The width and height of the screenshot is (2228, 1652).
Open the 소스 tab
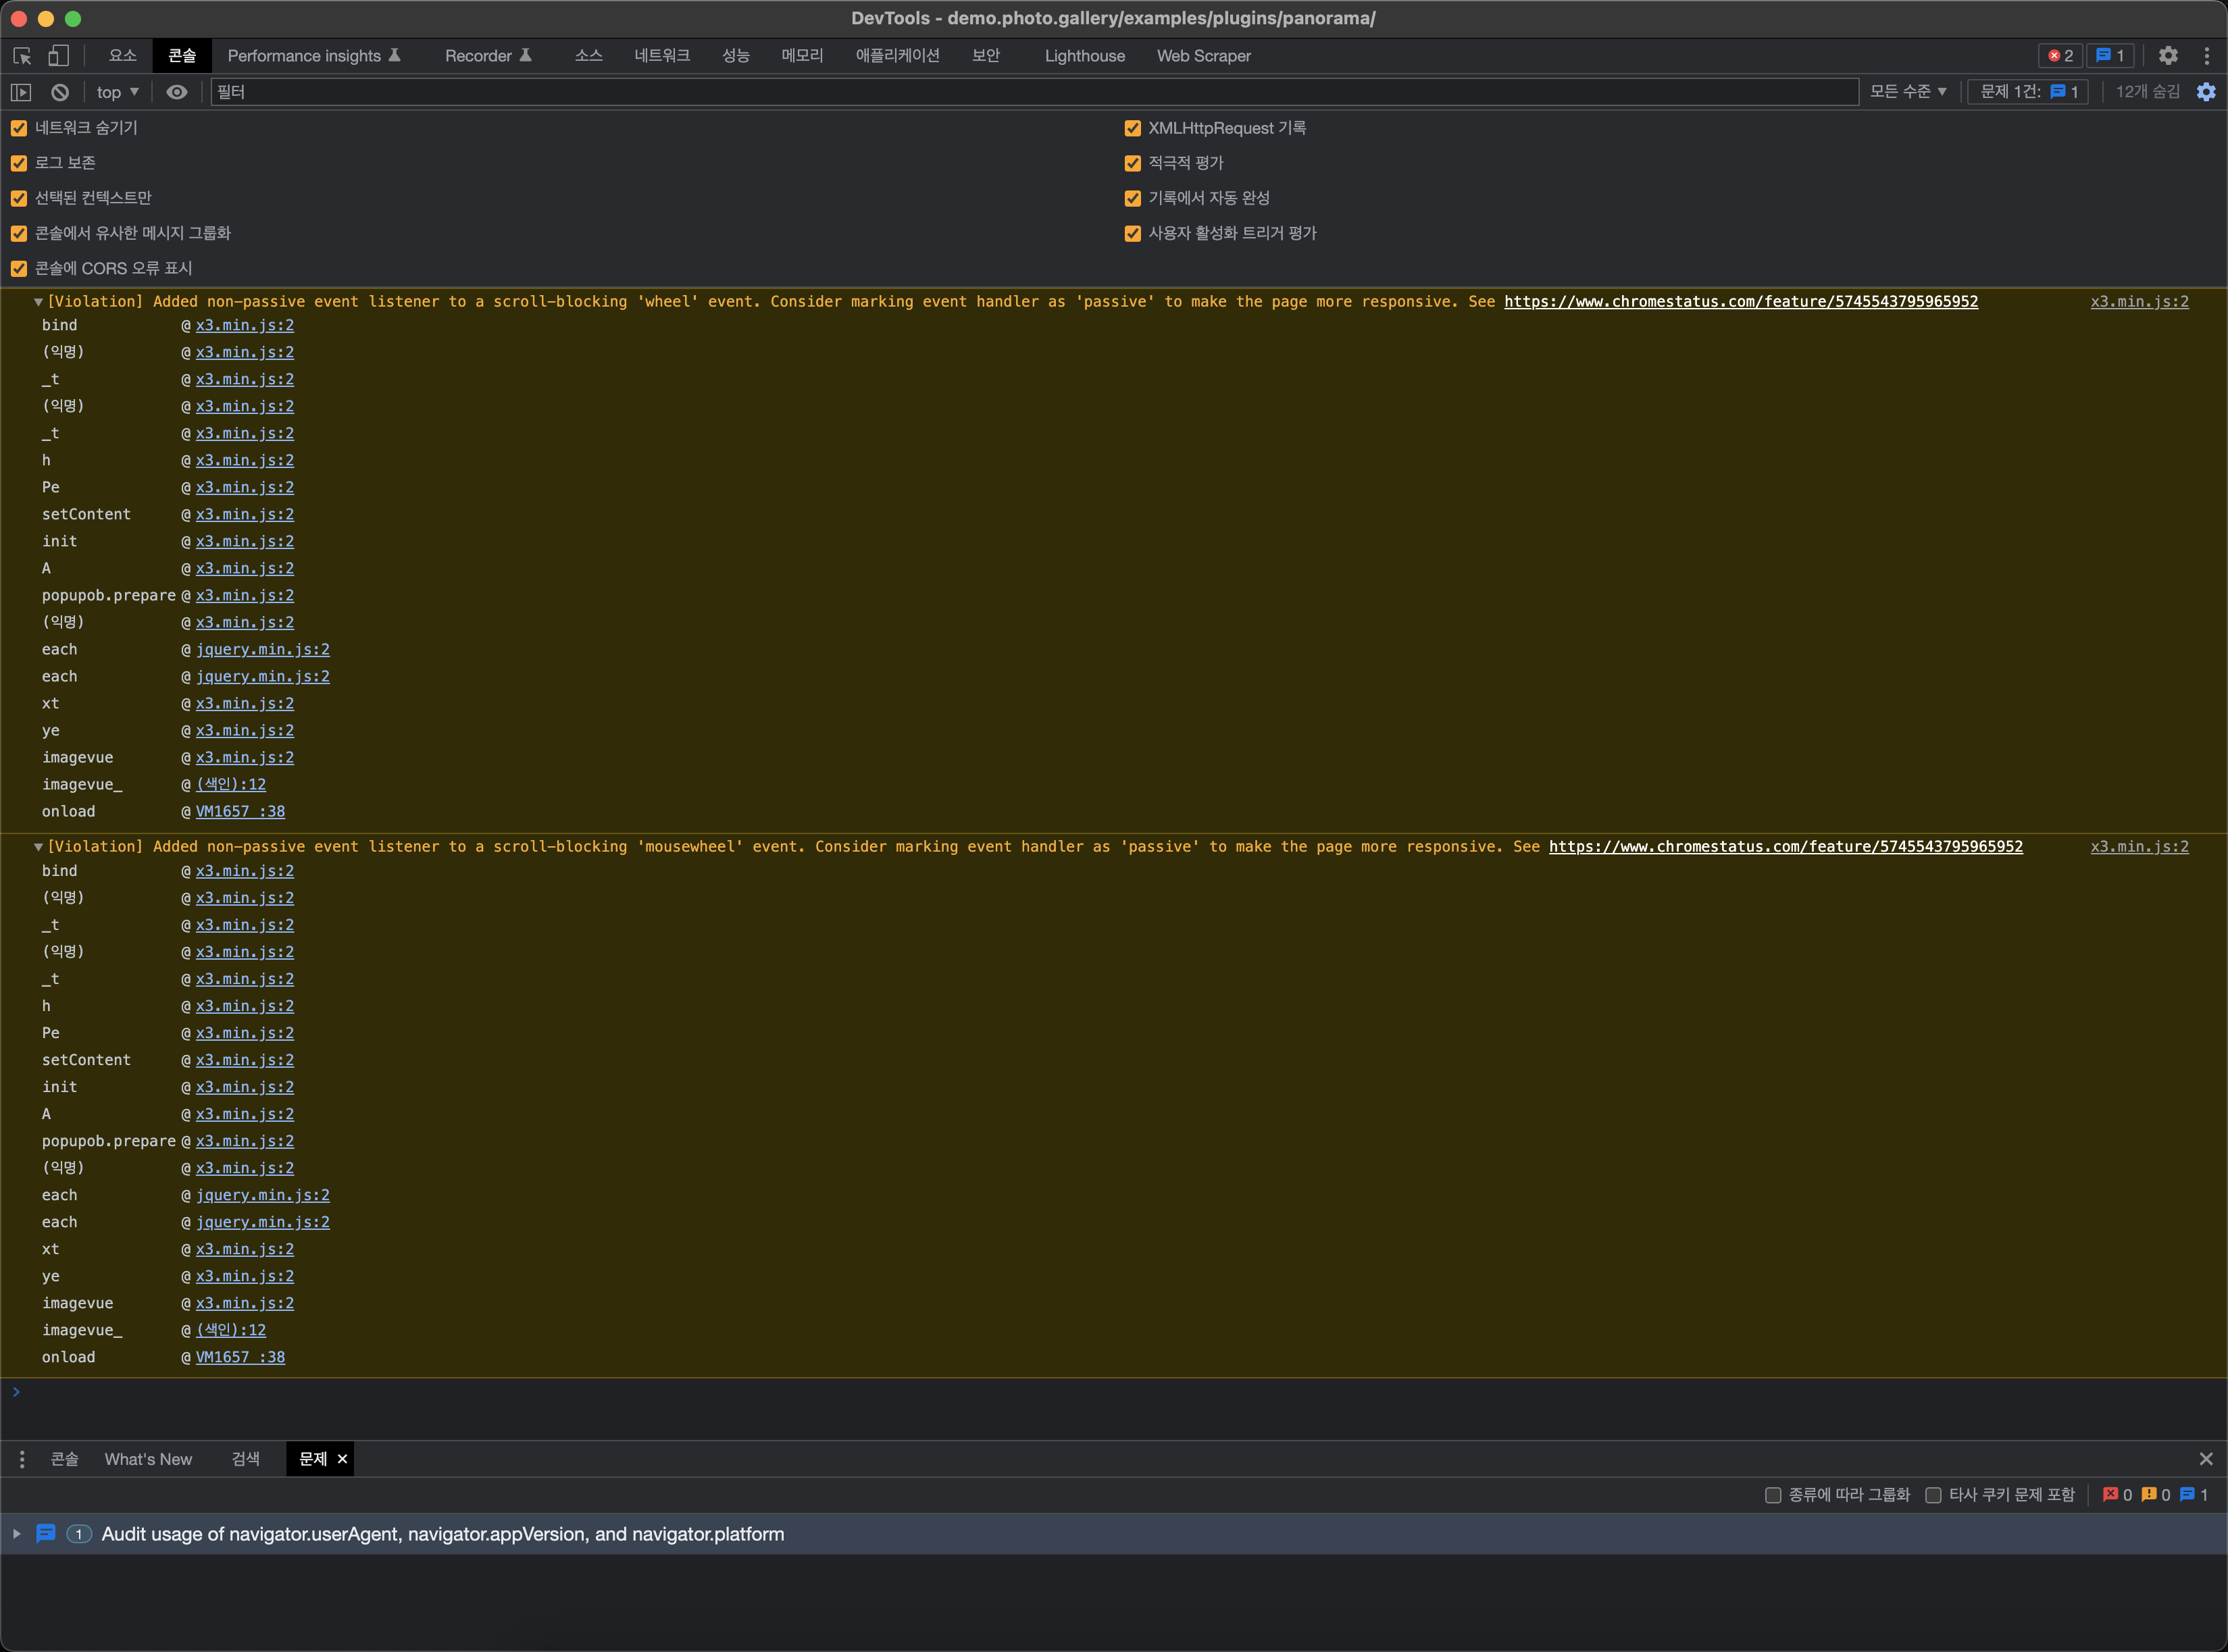click(x=588, y=56)
